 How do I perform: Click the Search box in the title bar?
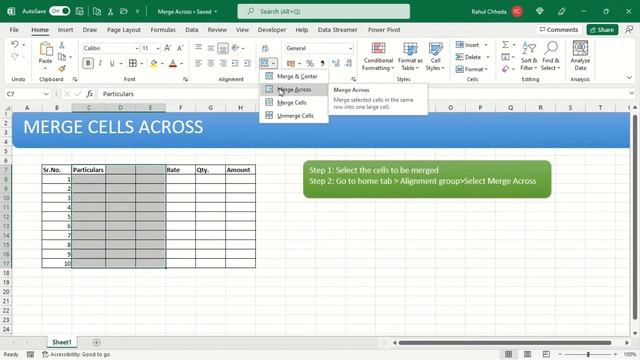(x=324, y=11)
